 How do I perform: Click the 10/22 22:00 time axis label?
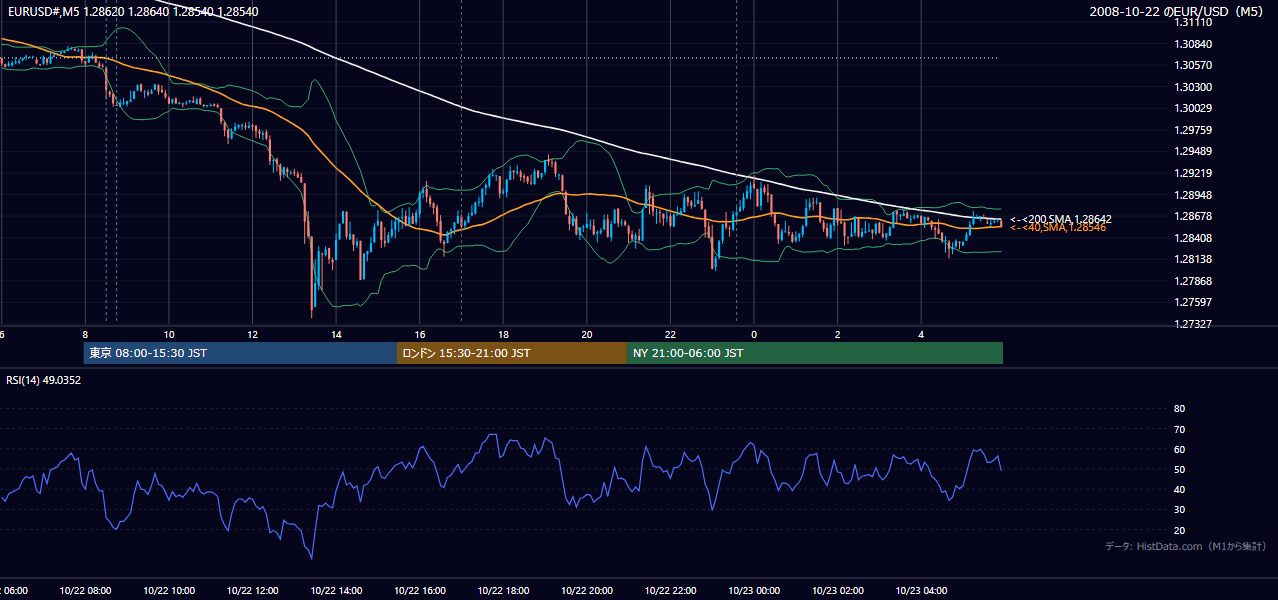670,590
